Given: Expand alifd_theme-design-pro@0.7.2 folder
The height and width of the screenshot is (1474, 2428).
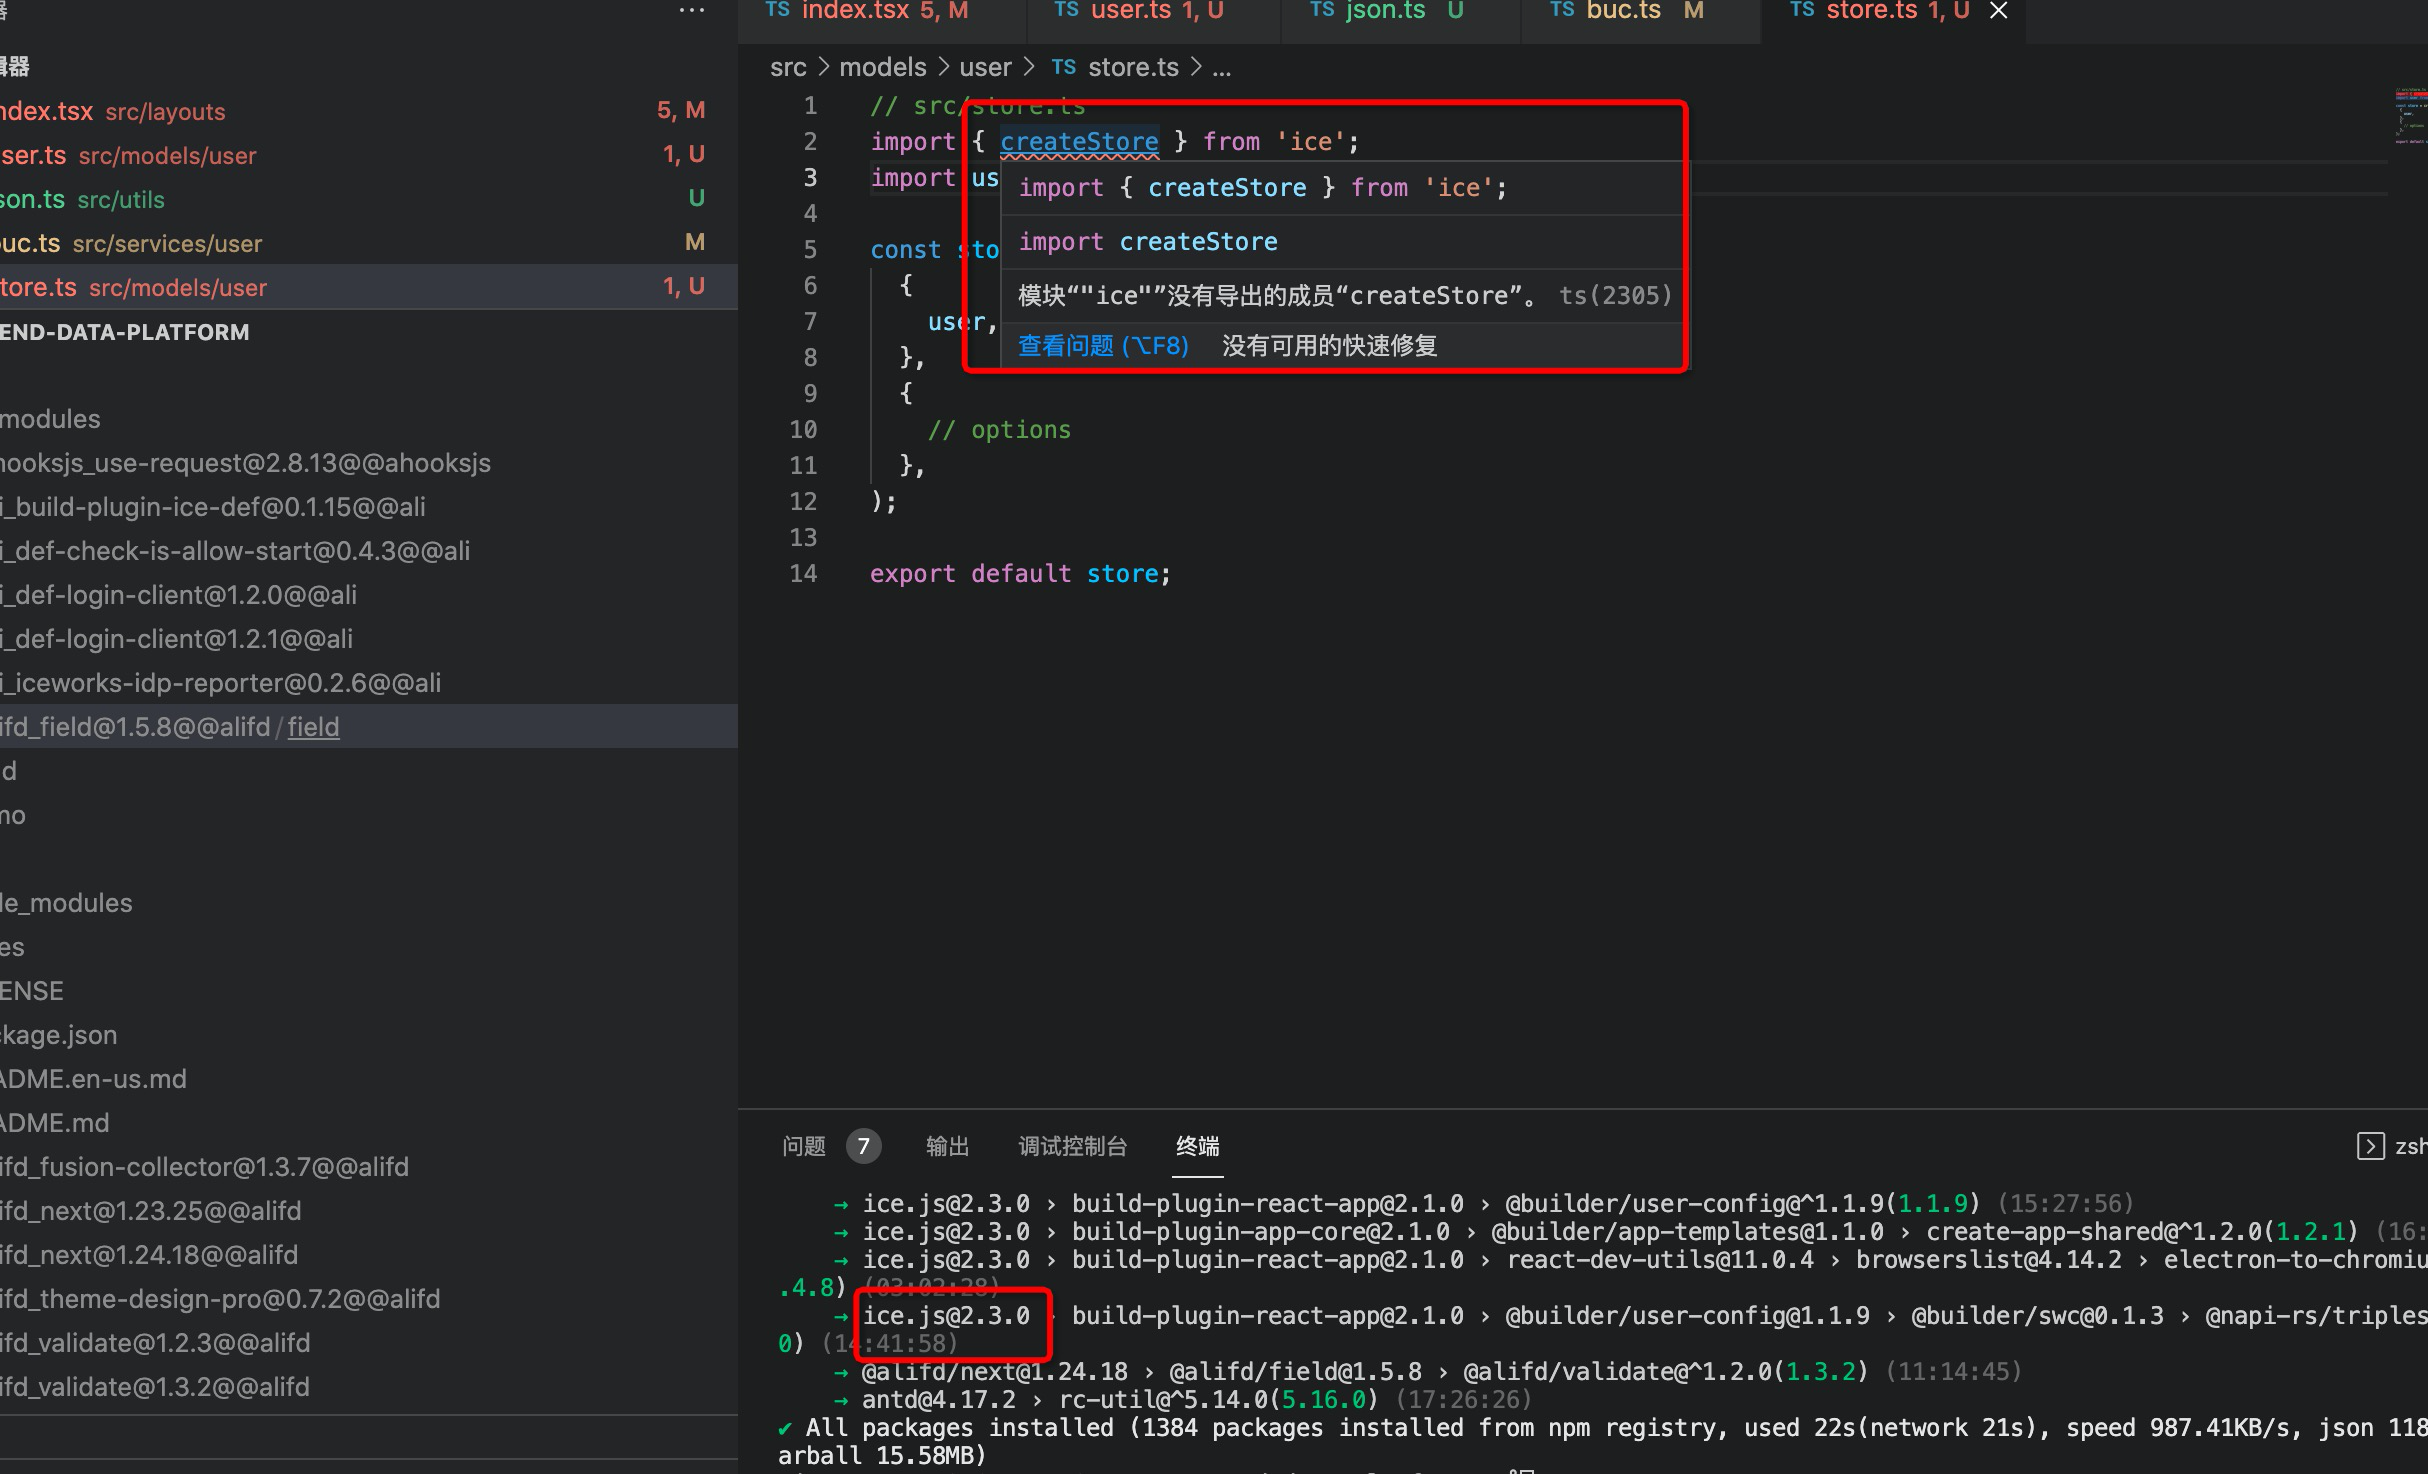Looking at the screenshot, I should tap(369, 1299).
